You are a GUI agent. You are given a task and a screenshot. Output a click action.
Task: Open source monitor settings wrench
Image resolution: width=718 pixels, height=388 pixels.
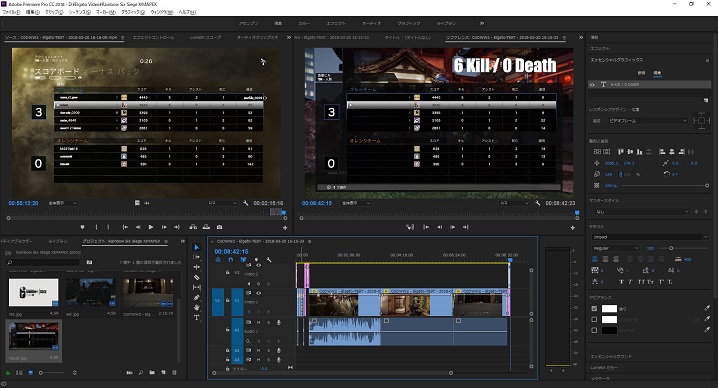[245, 203]
